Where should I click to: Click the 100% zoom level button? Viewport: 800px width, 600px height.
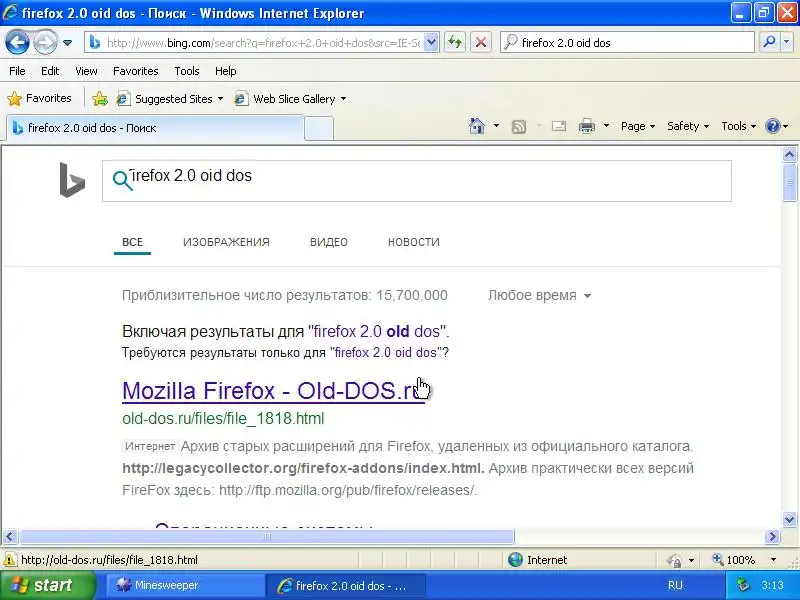coord(734,560)
